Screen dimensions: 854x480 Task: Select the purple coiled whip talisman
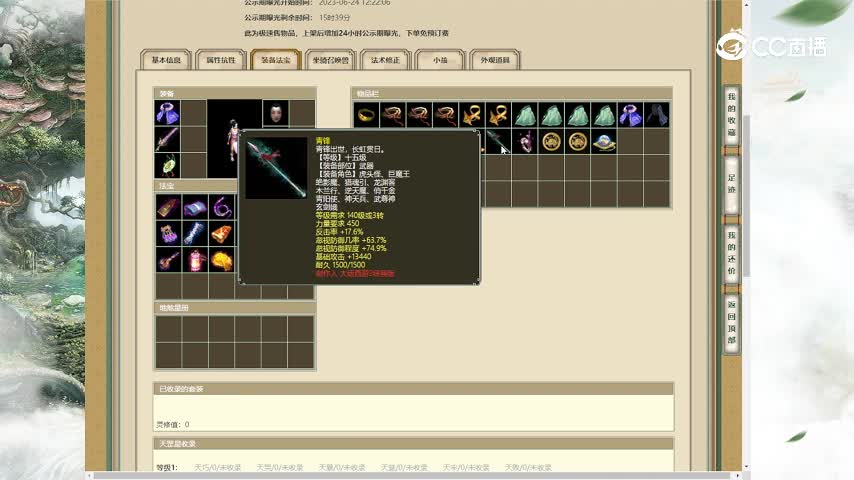pos(222,207)
